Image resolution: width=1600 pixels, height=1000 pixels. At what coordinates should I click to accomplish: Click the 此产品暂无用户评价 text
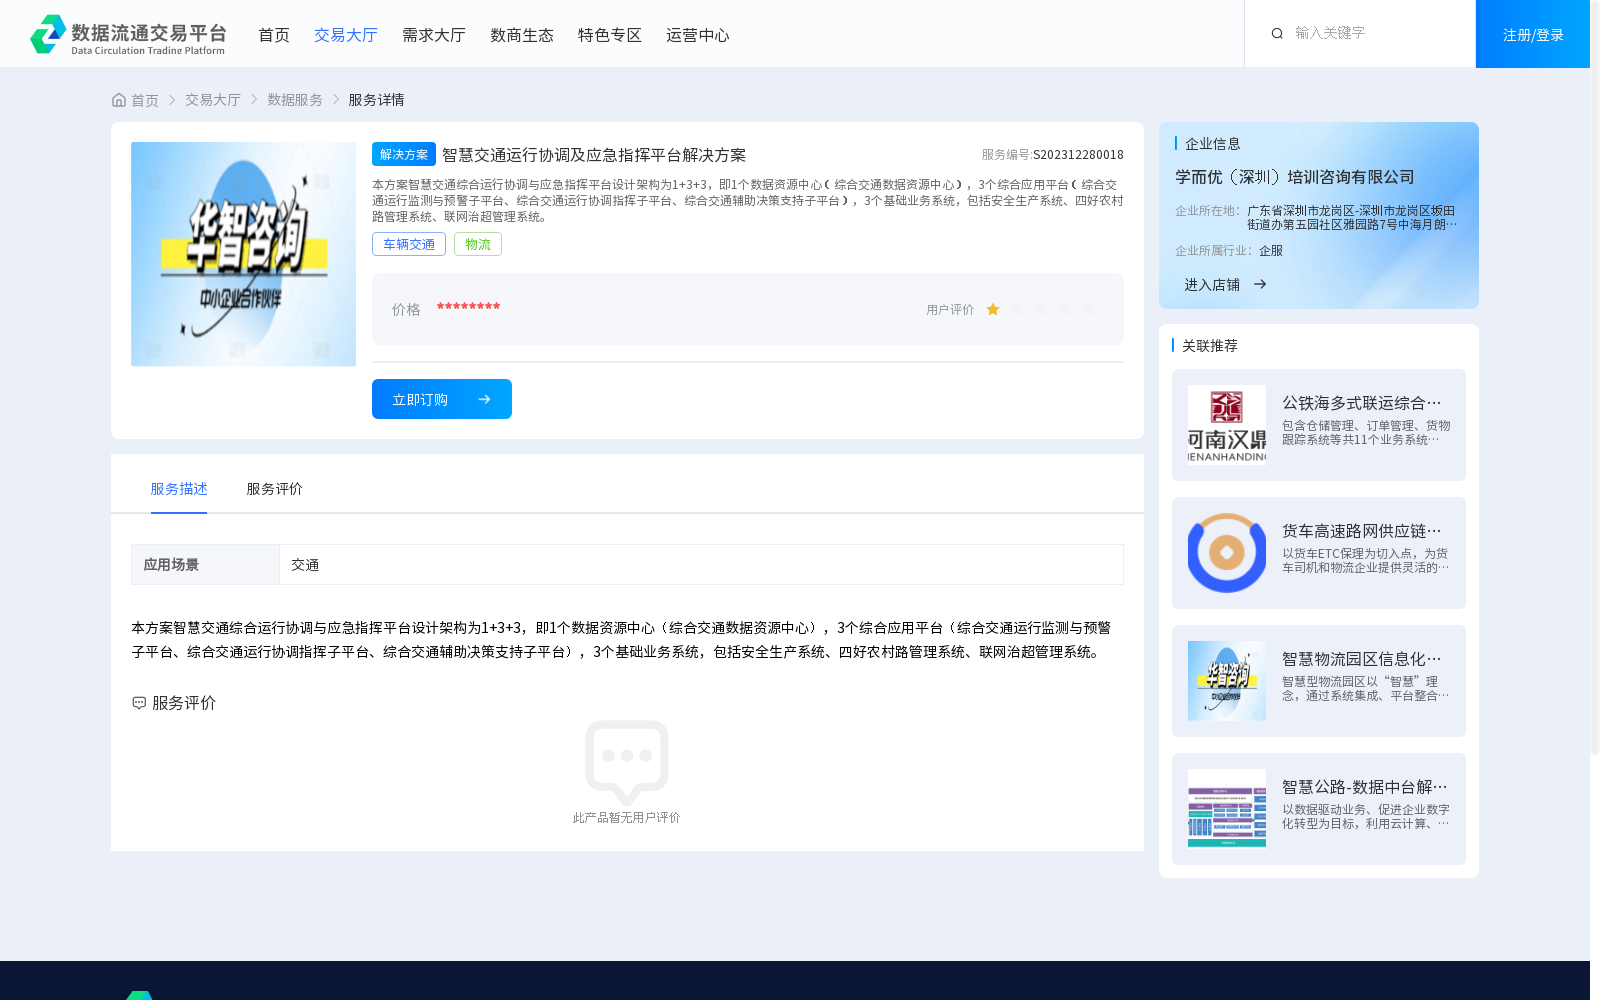pos(626,818)
